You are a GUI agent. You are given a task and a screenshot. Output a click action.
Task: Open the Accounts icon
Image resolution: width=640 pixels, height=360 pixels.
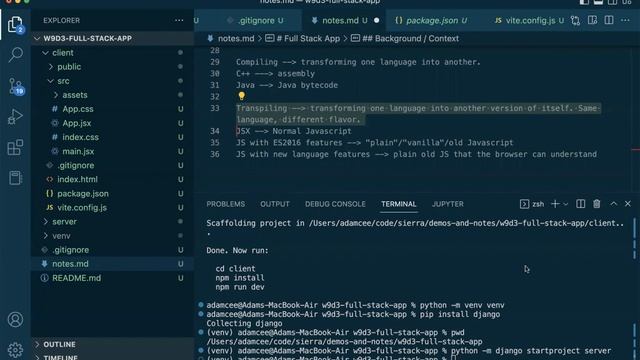coord(15,320)
